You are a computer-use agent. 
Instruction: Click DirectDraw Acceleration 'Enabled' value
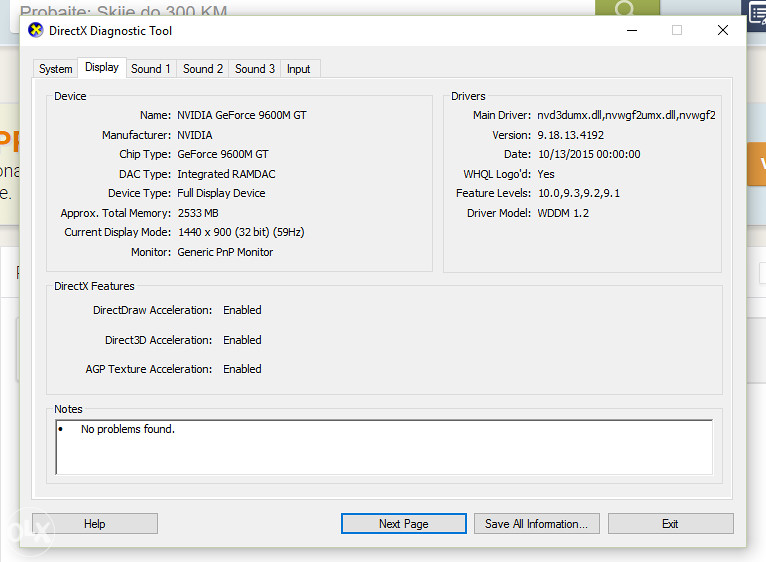242,310
